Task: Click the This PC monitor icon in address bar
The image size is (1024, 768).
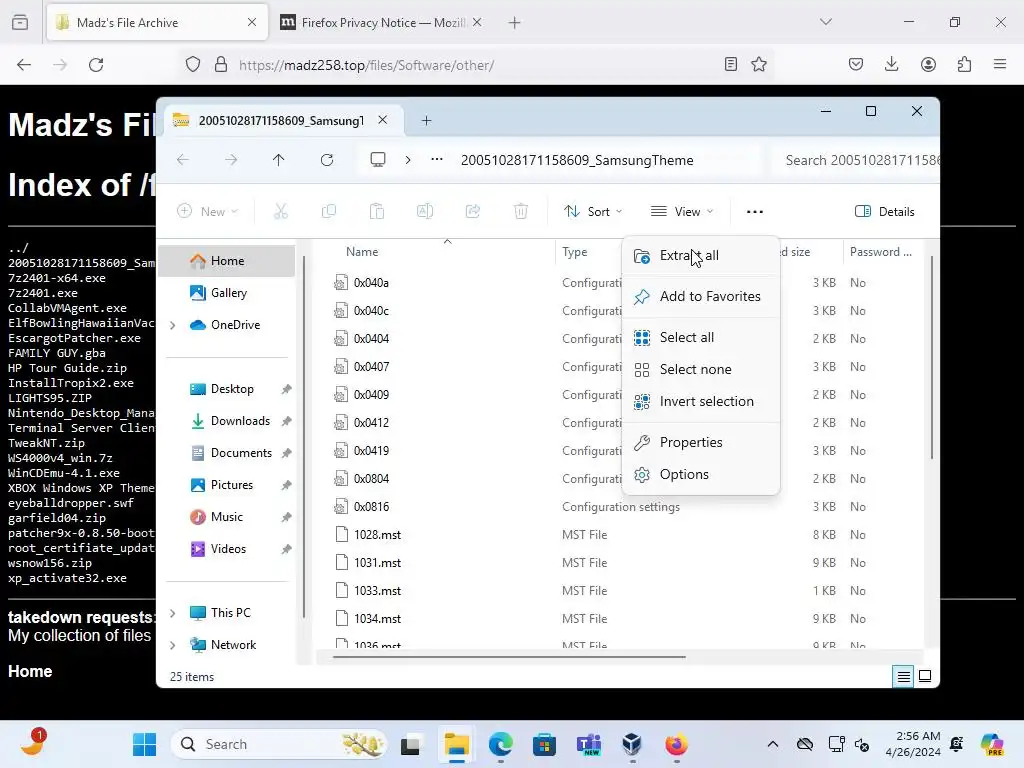Action: [378, 160]
